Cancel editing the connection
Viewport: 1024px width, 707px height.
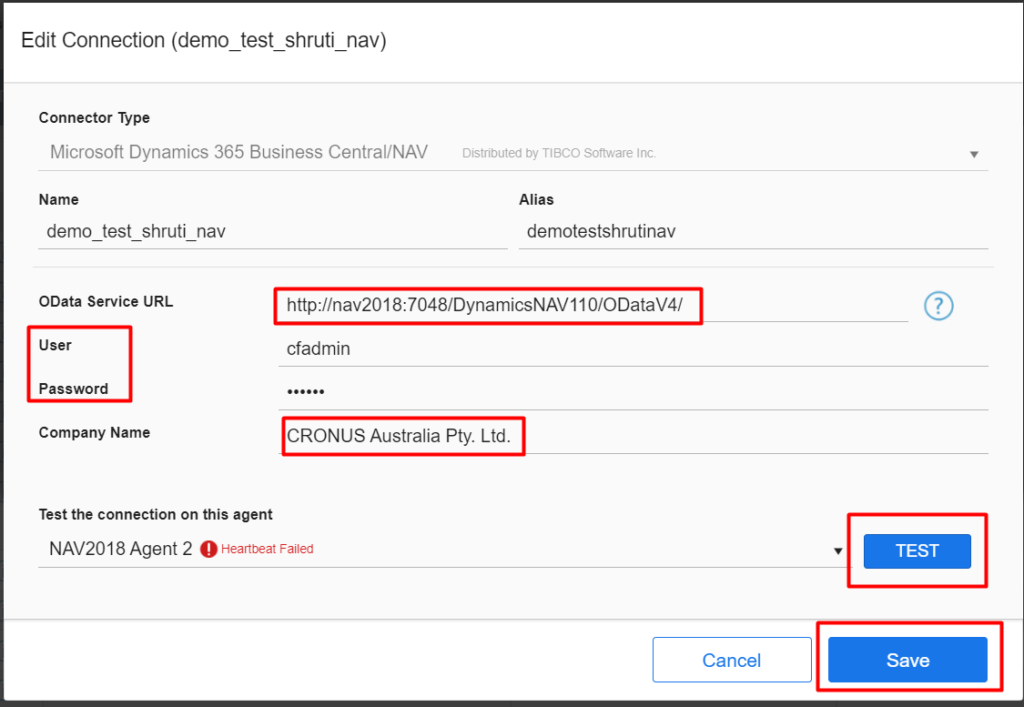[731, 660]
